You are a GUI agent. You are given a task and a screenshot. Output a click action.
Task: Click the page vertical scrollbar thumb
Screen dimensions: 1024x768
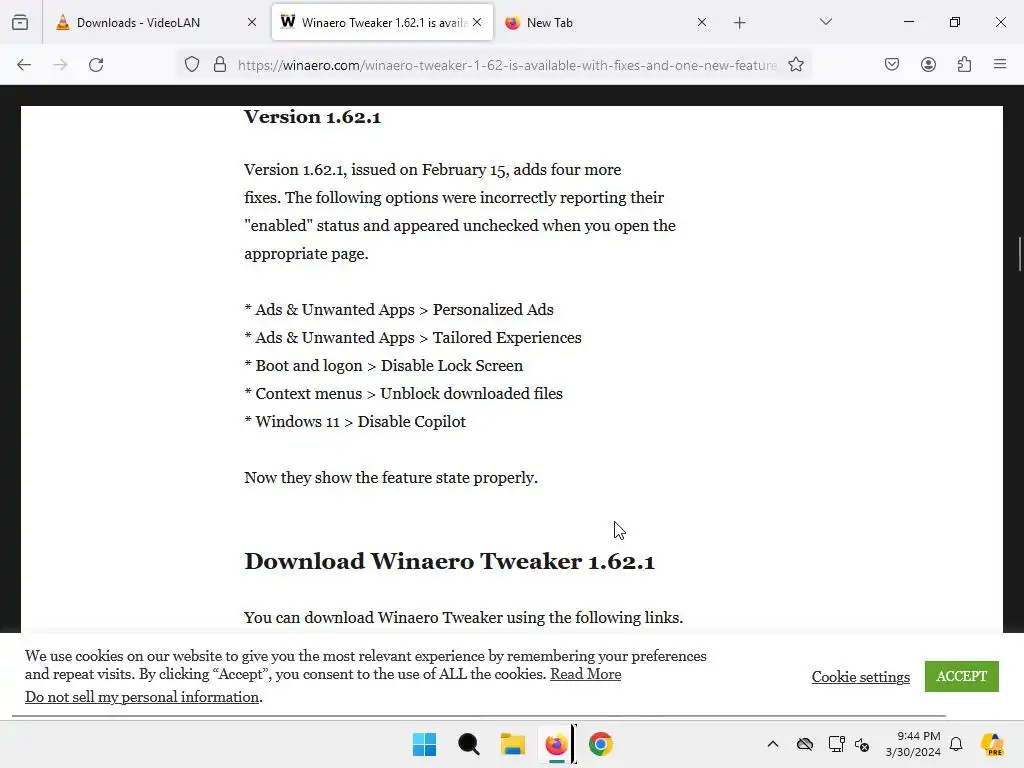1019,254
